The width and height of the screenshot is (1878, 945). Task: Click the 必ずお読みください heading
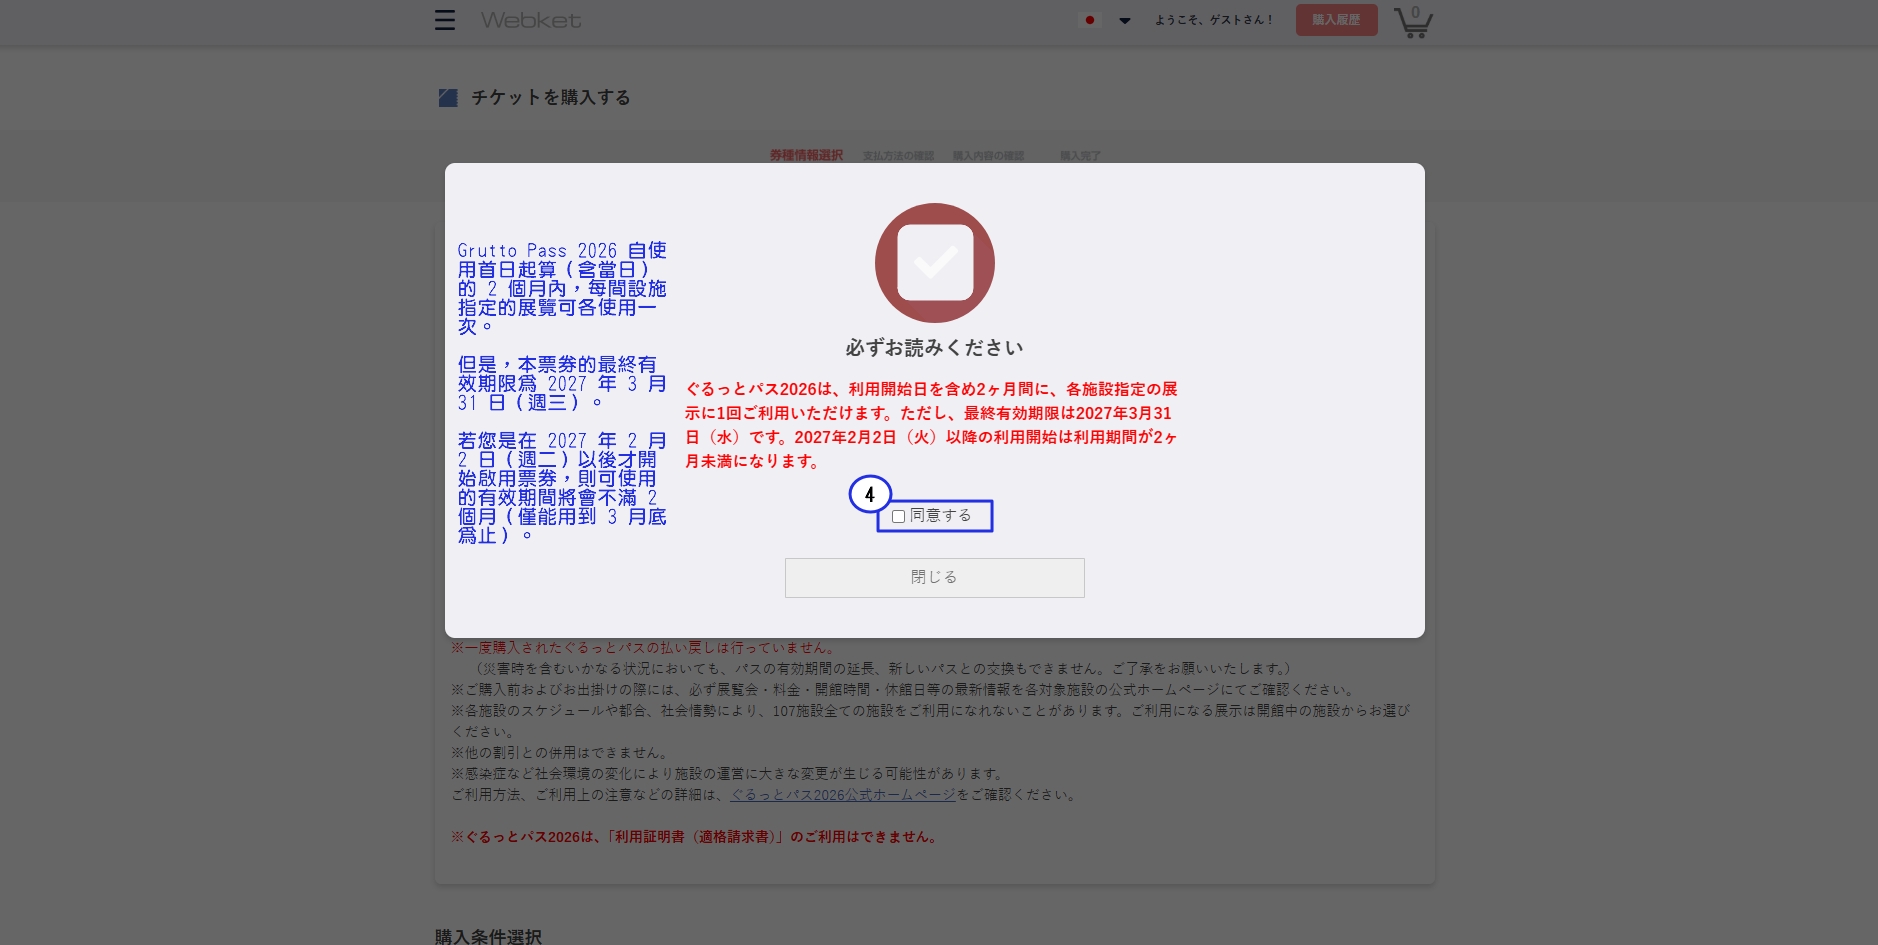(x=935, y=348)
